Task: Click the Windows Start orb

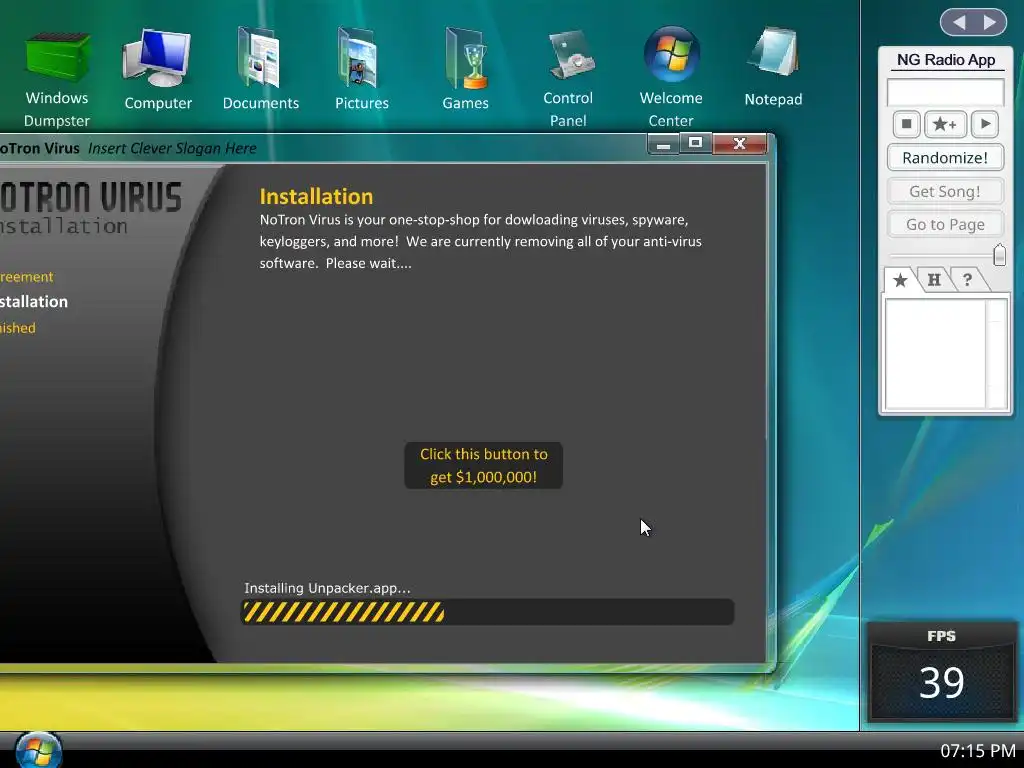Action: pyautogui.click(x=38, y=750)
